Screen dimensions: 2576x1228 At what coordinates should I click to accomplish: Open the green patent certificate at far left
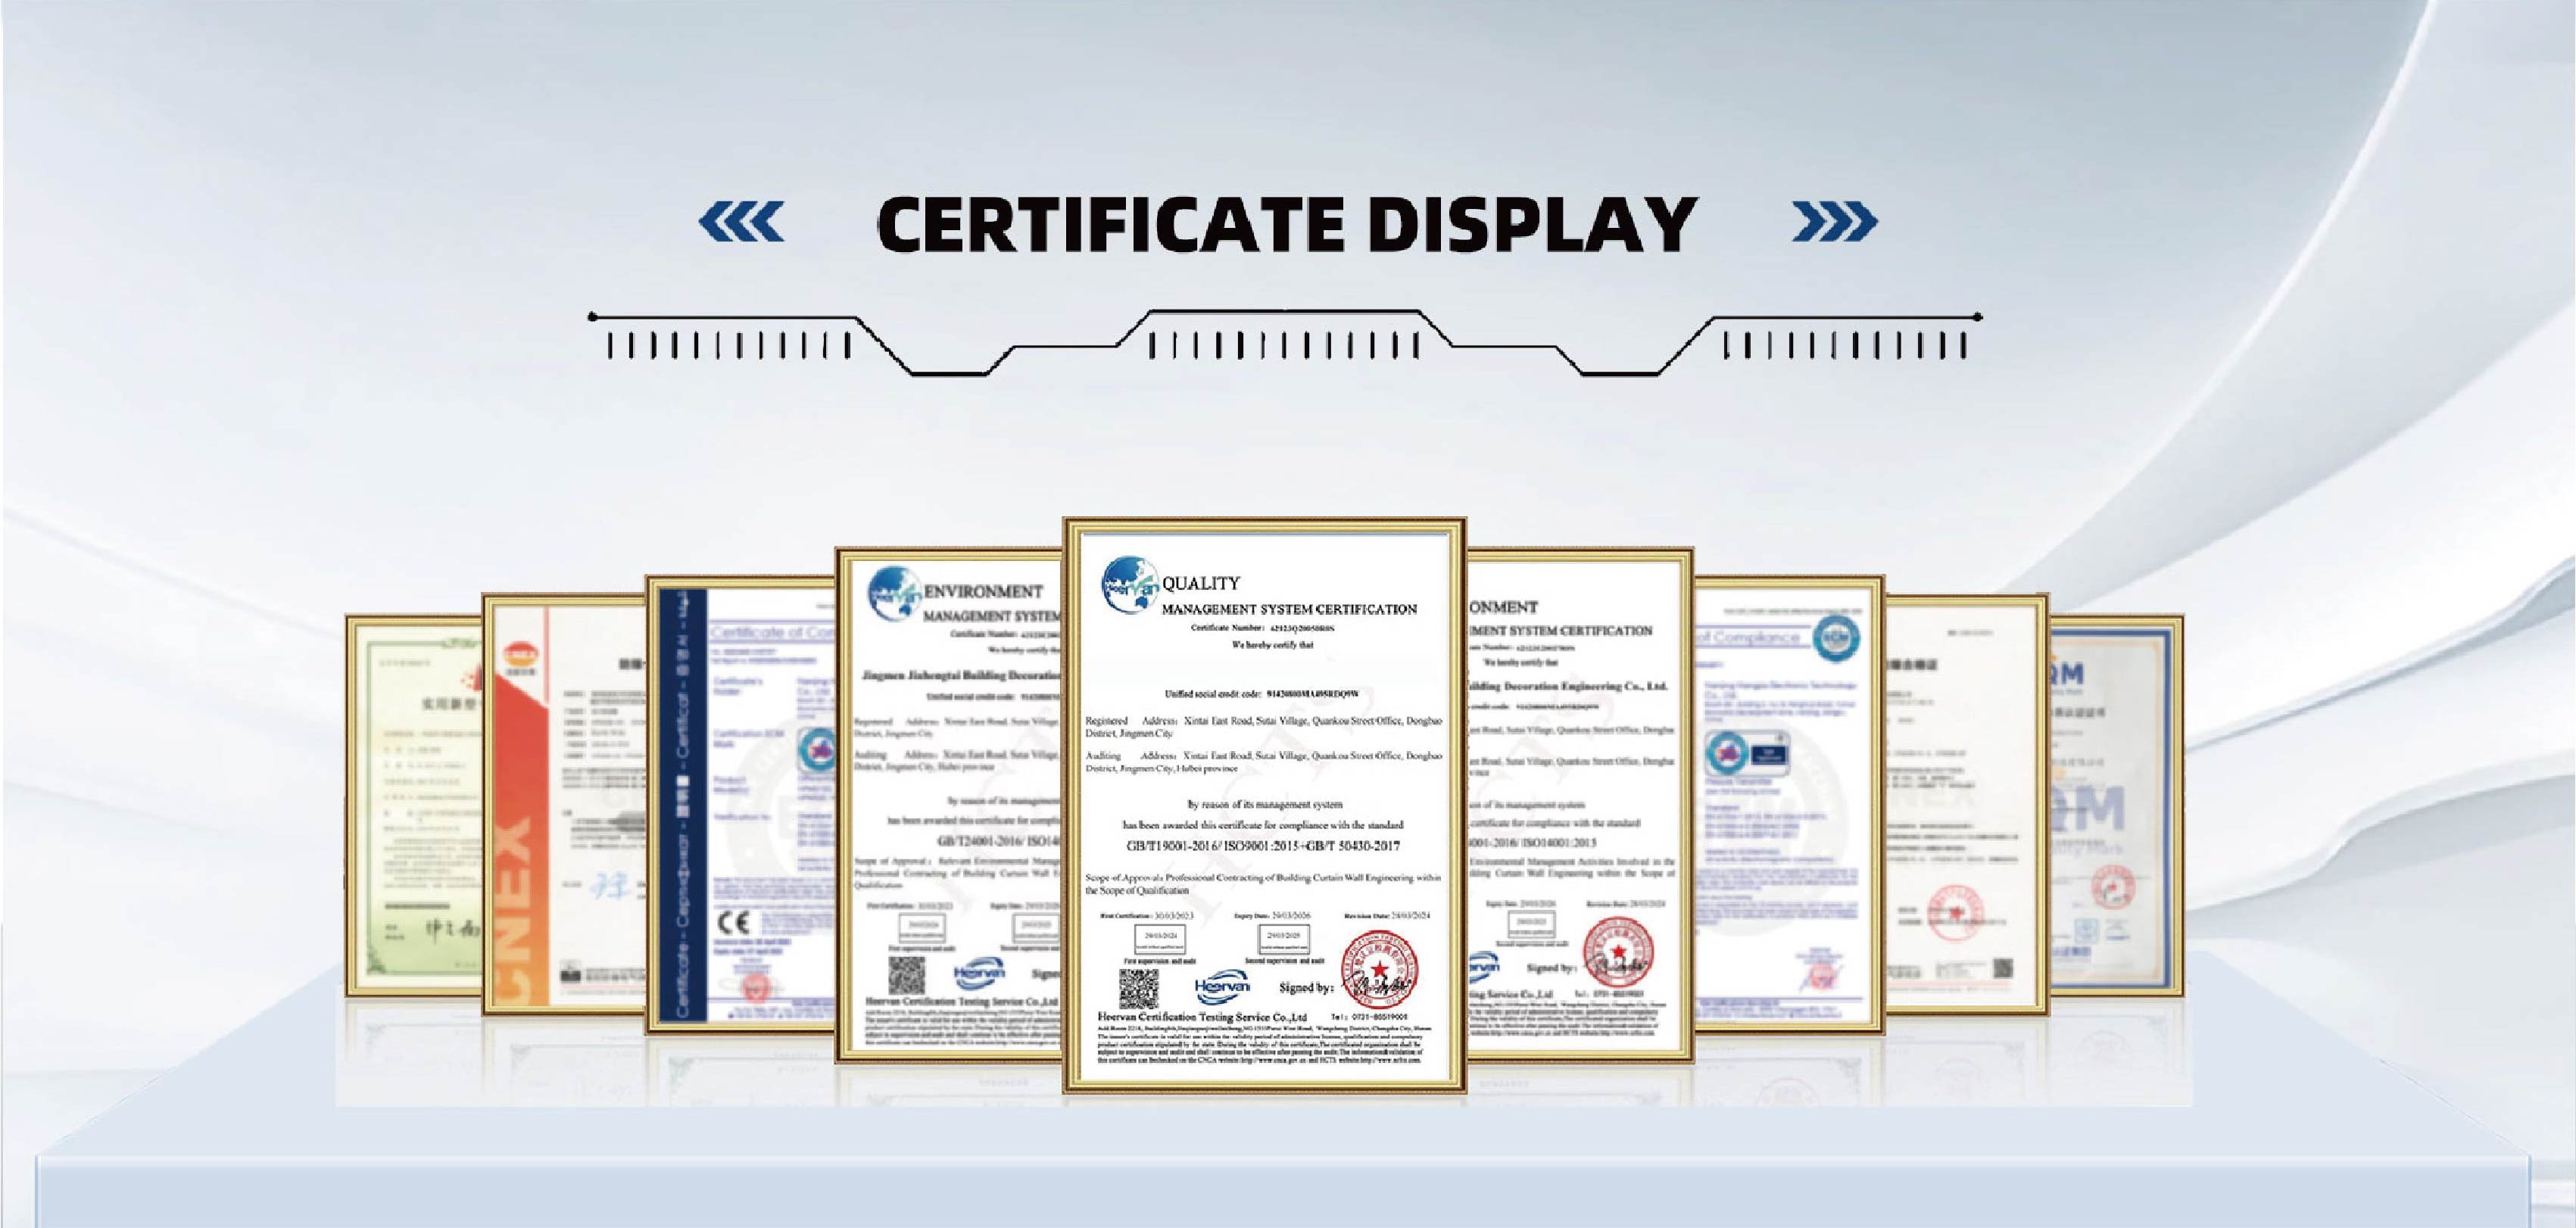(414, 806)
